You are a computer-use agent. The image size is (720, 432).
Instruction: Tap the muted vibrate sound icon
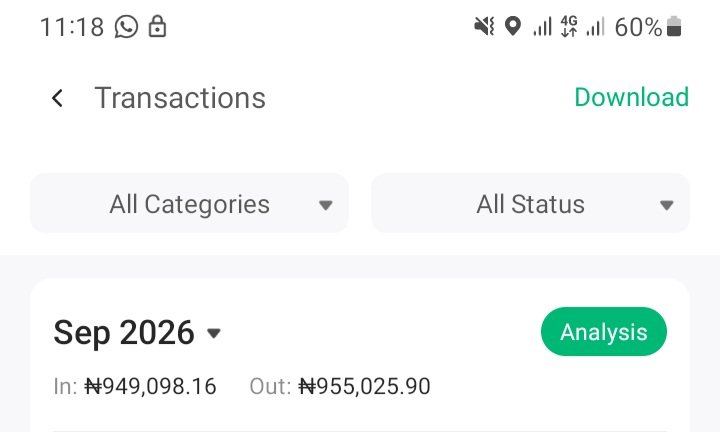click(484, 26)
